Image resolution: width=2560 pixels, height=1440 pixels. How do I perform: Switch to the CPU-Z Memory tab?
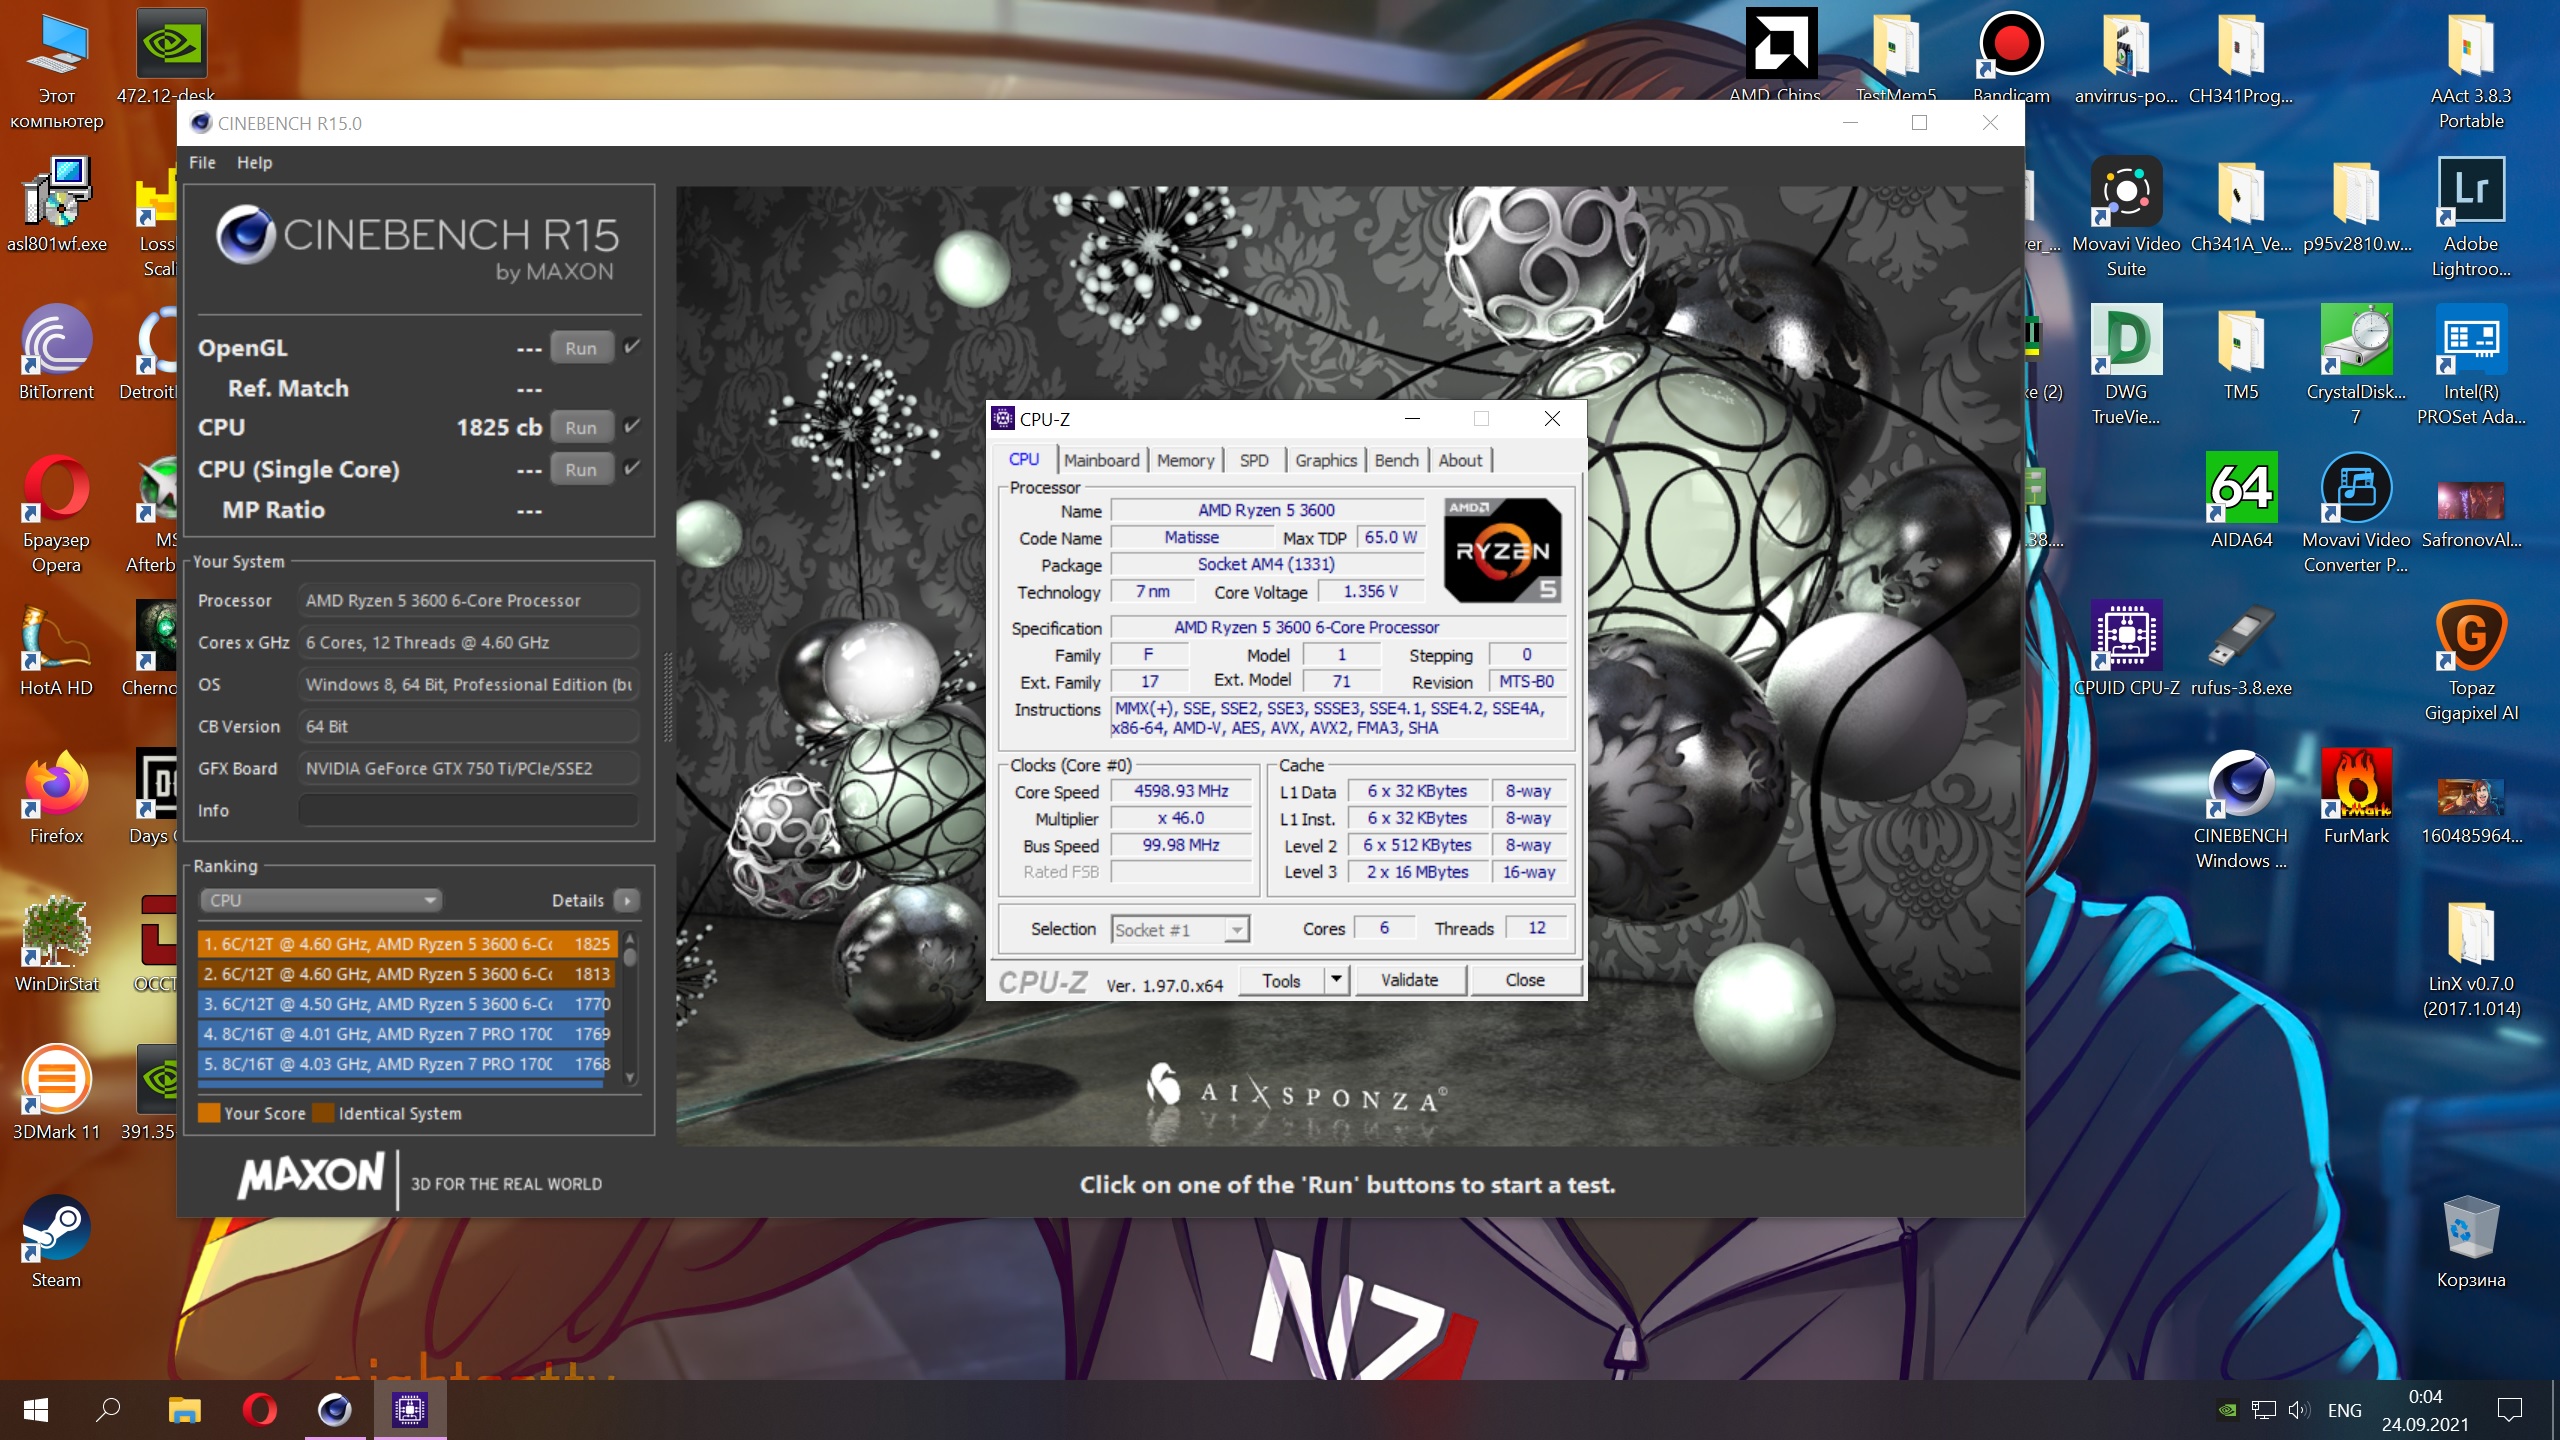(x=1185, y=460)
